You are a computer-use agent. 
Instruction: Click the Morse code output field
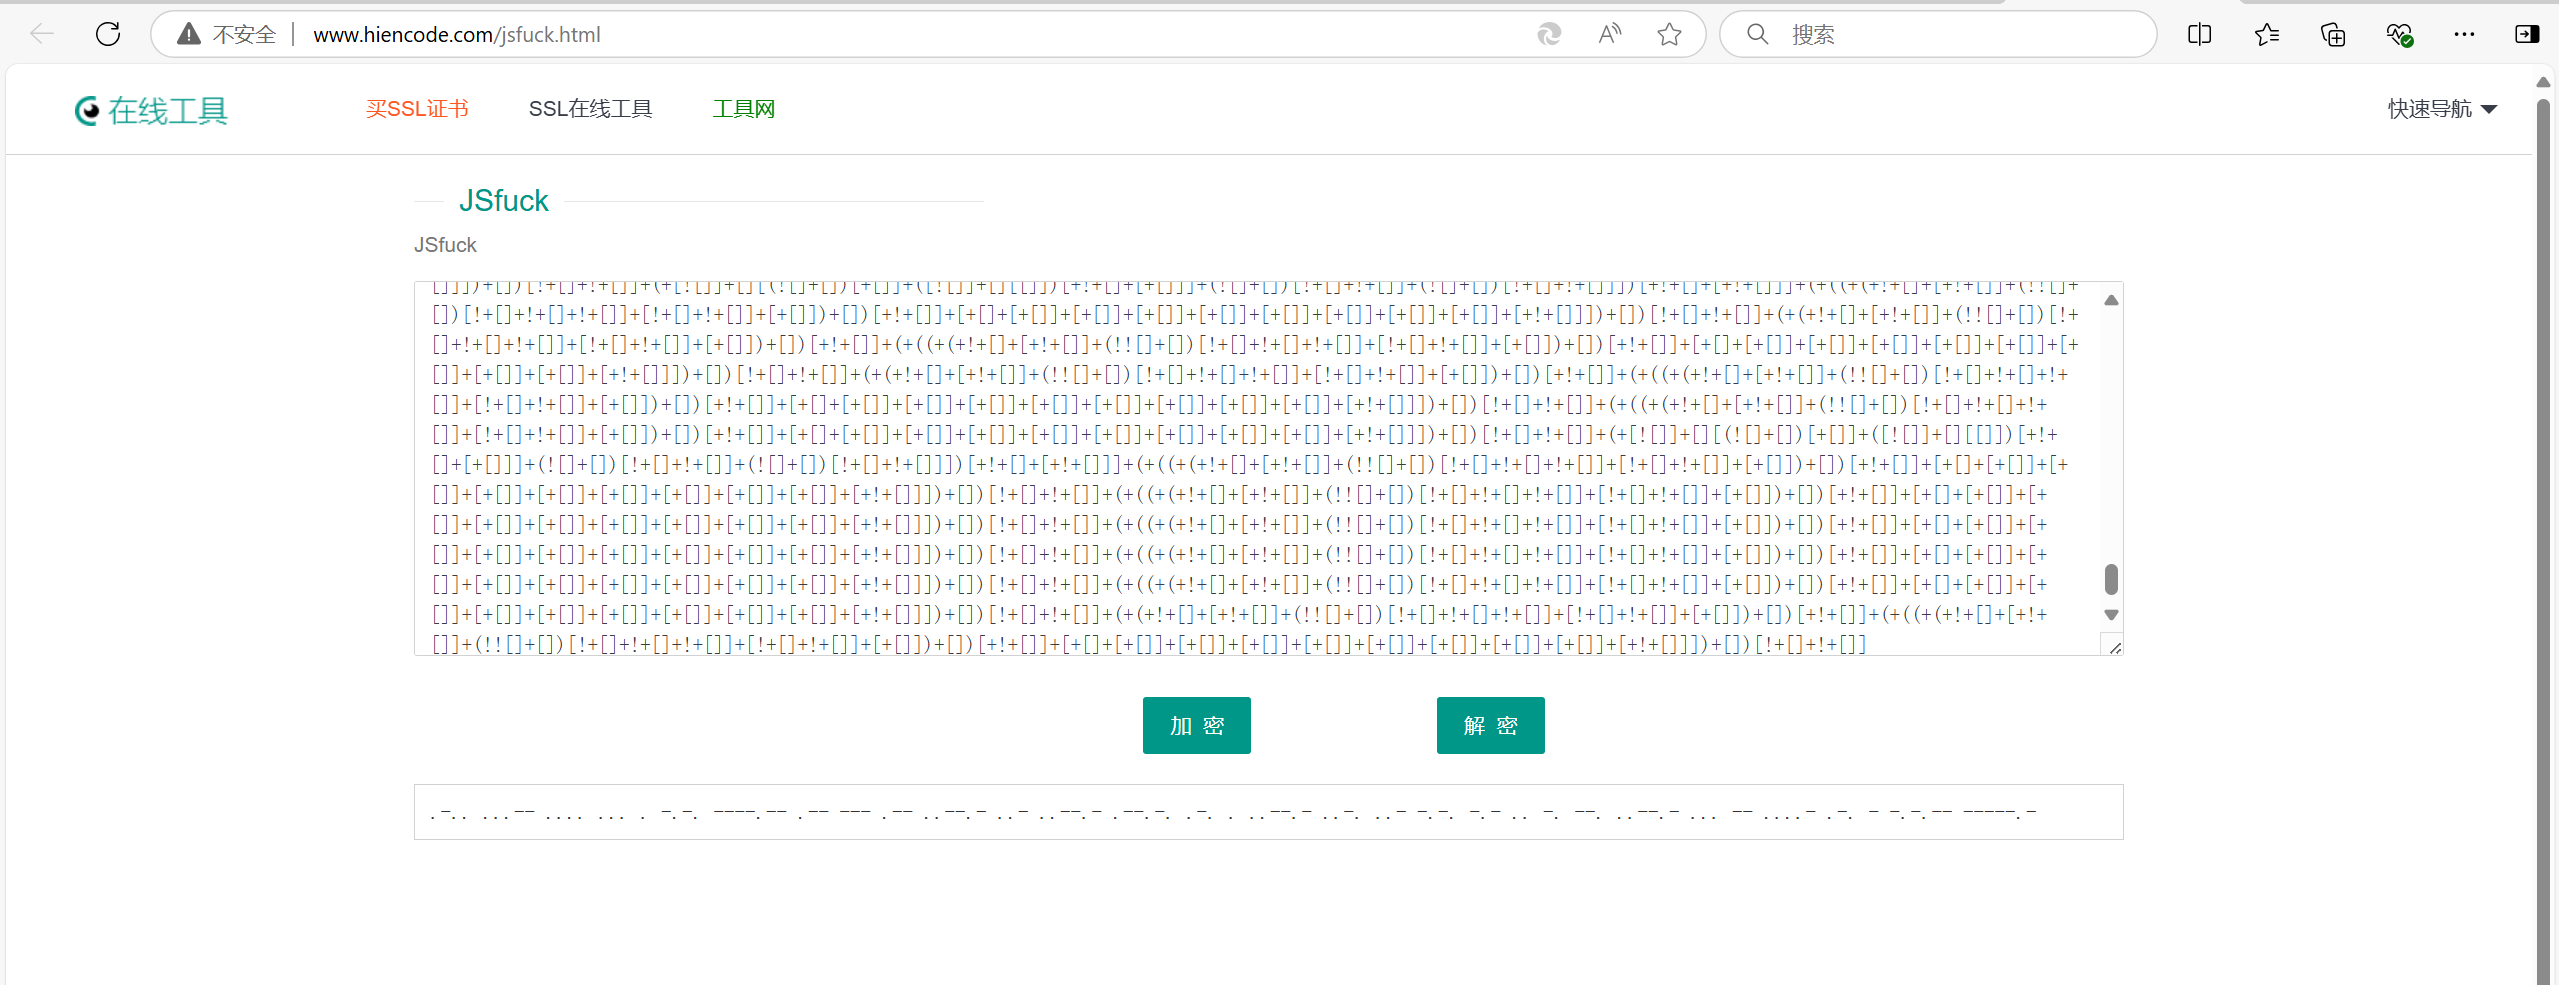[1267, 812]
